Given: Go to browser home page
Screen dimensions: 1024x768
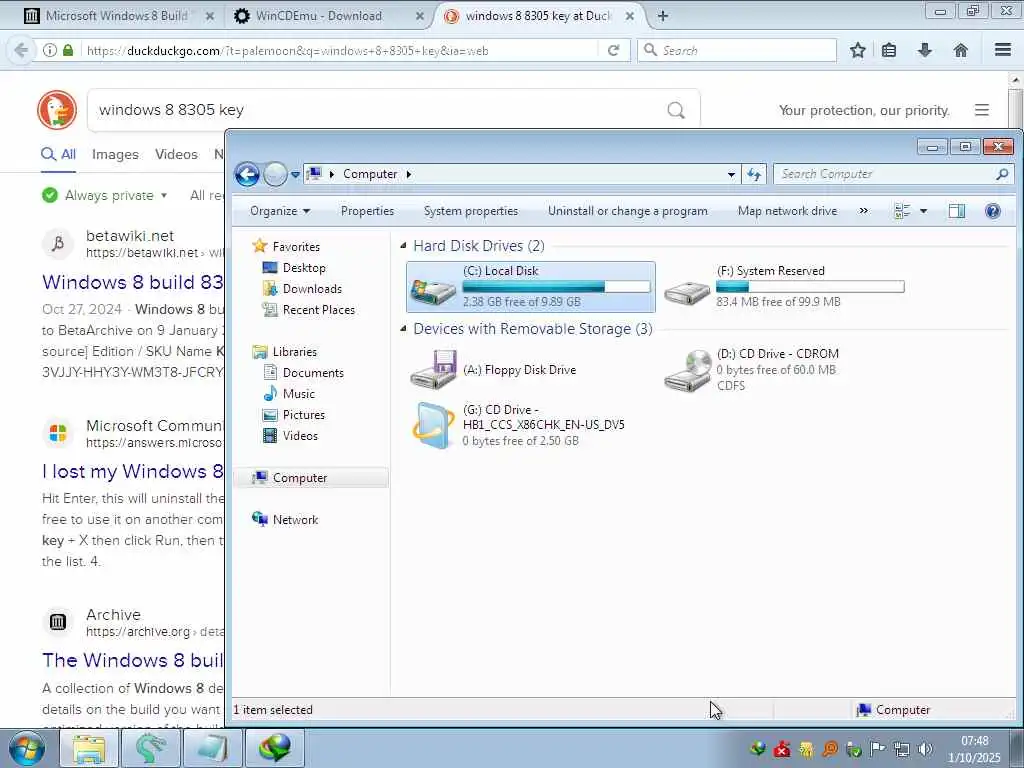Looking at the screenshot, I should [x=960, y=50].
